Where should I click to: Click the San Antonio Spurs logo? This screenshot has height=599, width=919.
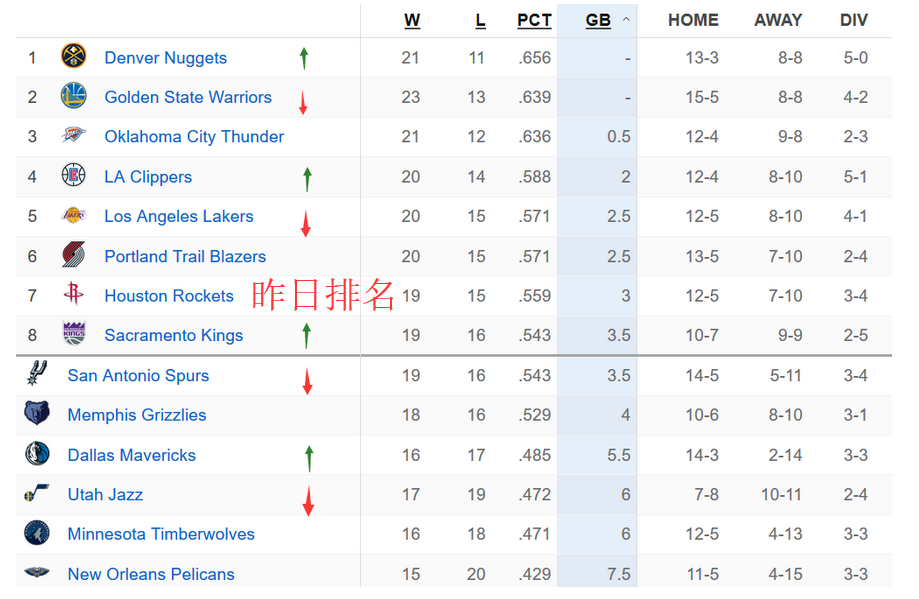[36, 375]
